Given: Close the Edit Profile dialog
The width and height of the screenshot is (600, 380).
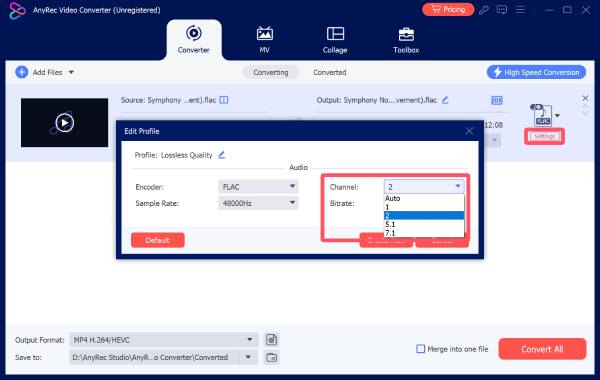Looking at the screenshot, I should point(470,131).
